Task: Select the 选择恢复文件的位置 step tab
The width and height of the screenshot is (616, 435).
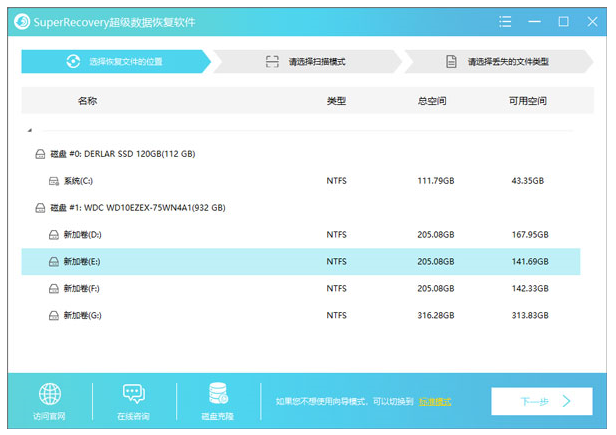Action: [x=116, y=62]
